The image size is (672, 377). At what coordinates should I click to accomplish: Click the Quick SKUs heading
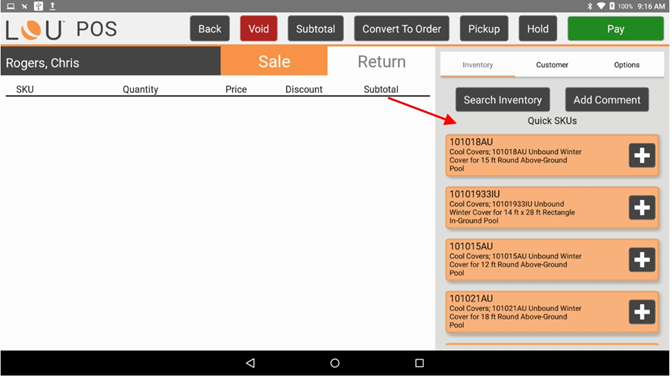552,121
